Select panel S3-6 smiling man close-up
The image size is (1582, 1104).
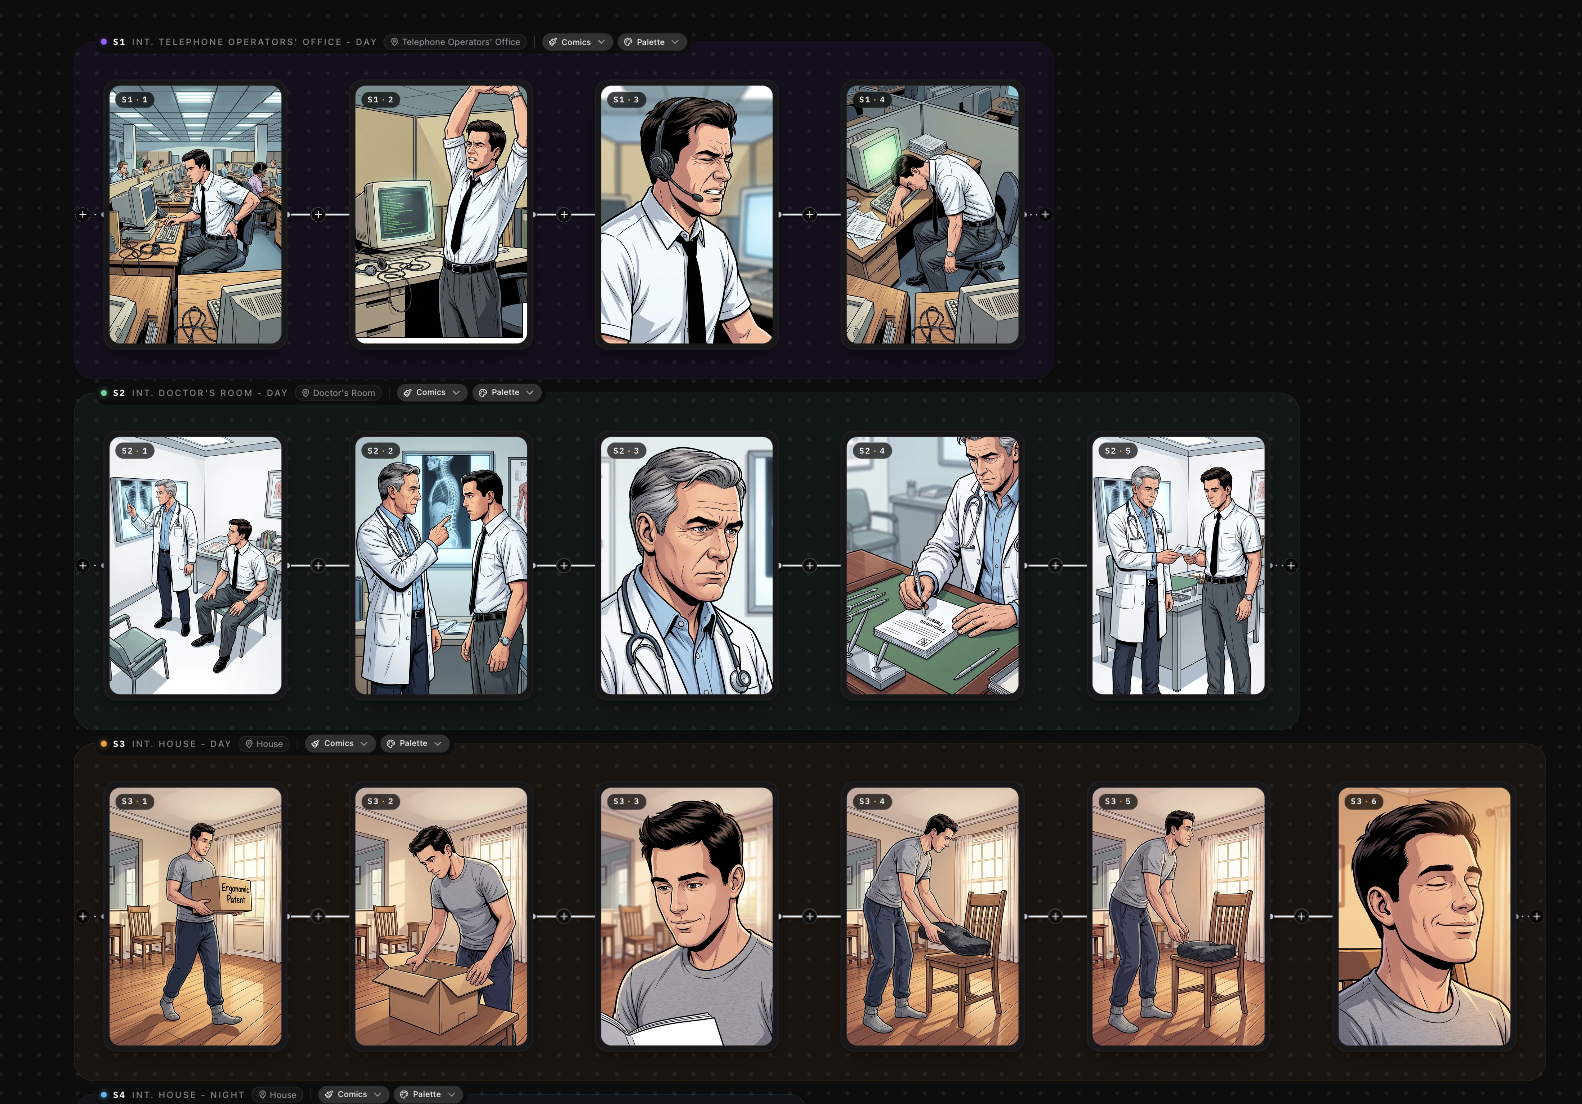point(1424,916)
